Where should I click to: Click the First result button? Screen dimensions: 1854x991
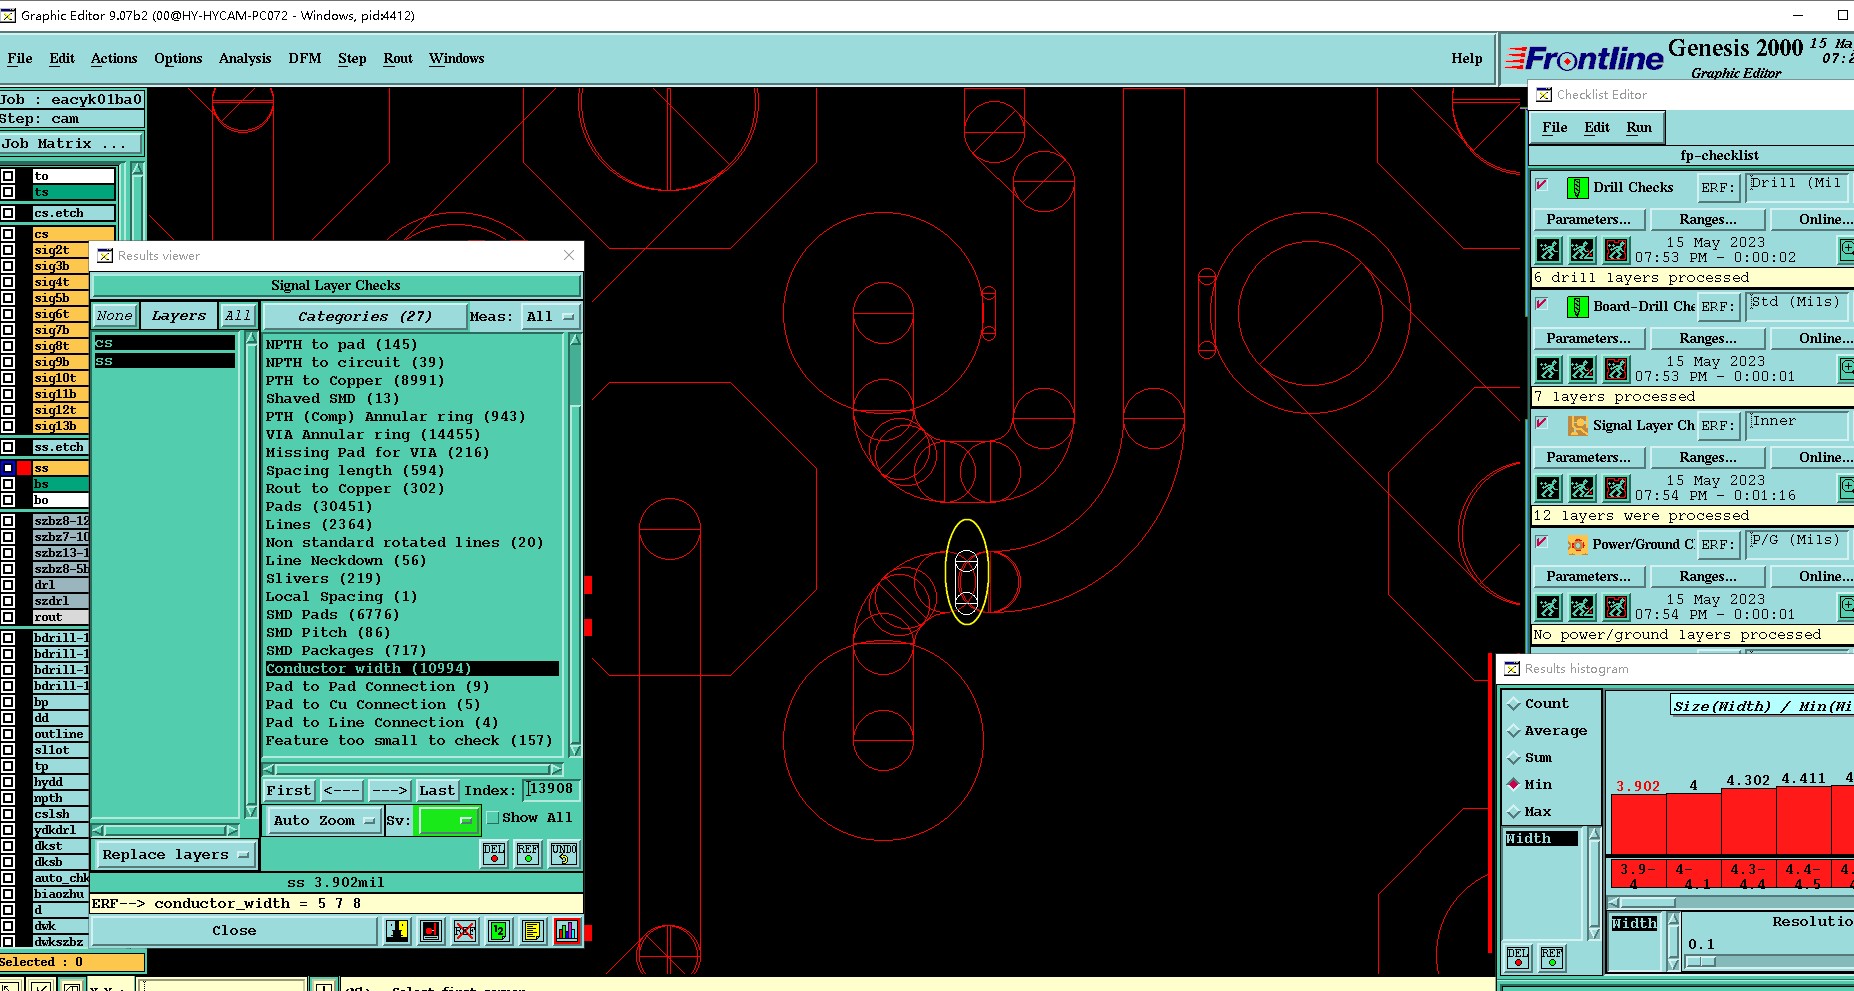pyautogui.click(x=289, y=791)
